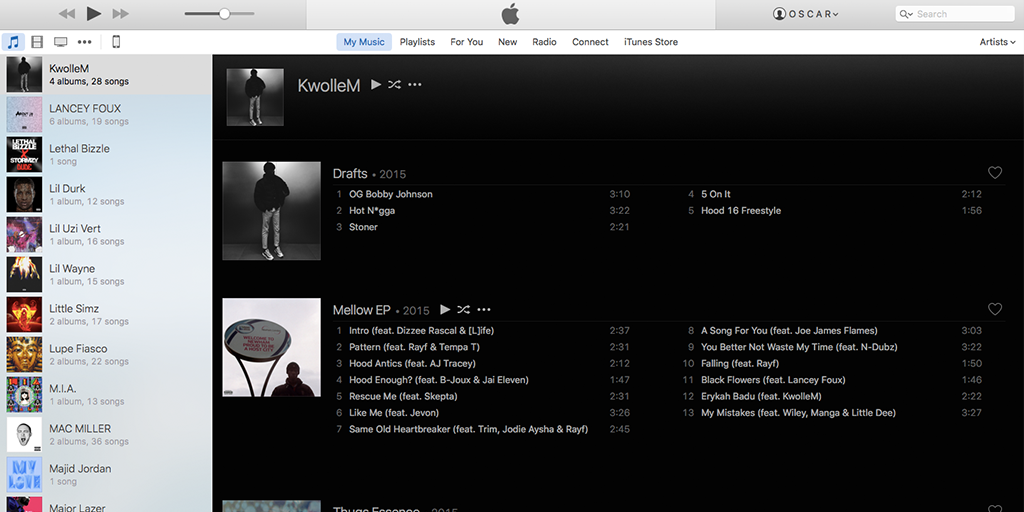Select M.I.A. artist
The width and height of the screenshot is (1024, 512).
coord(106,394)
